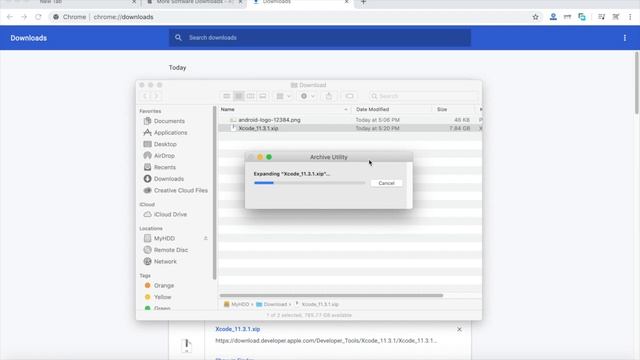This screenshot has width=640, height=360.
Task: Open Network in Finder sidebar
Action: click(x=165, y=261)
